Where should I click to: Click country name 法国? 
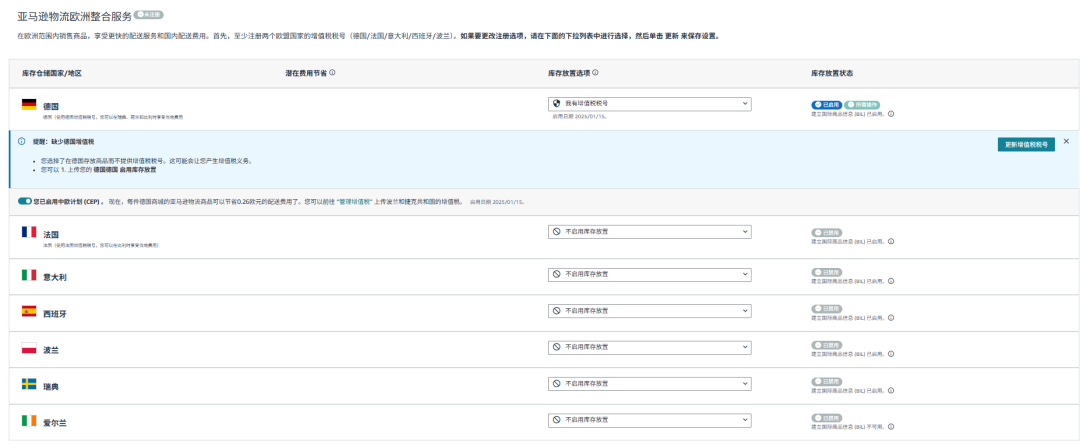click(x=51, y=235)
